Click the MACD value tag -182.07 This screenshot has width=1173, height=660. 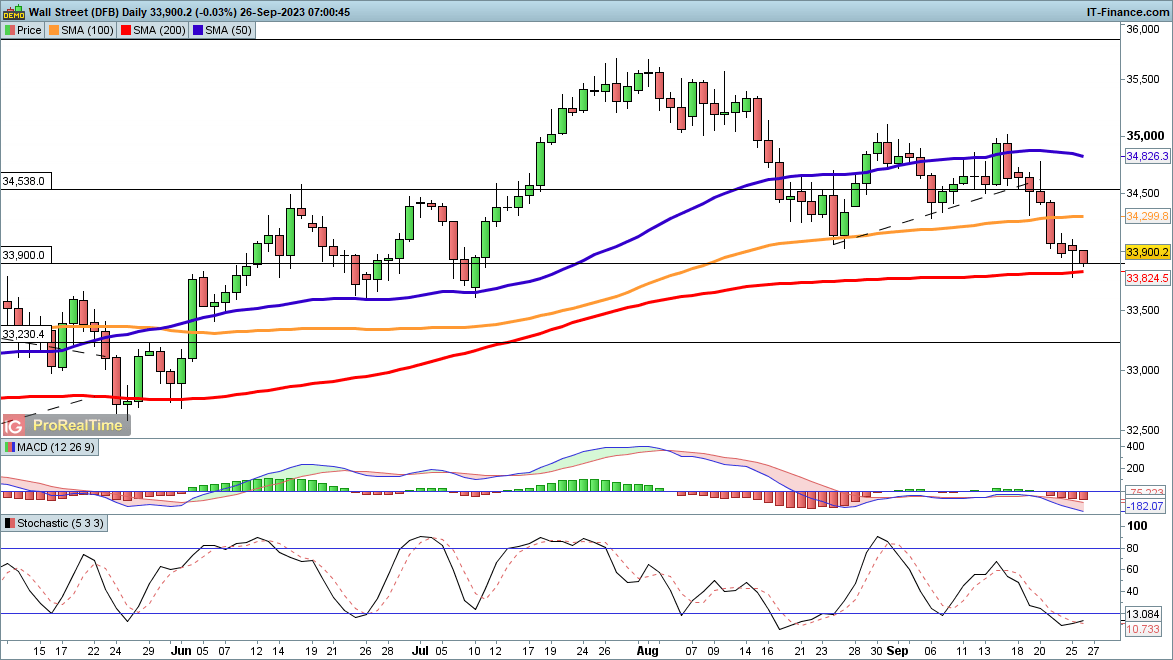tap(1147, 507)
